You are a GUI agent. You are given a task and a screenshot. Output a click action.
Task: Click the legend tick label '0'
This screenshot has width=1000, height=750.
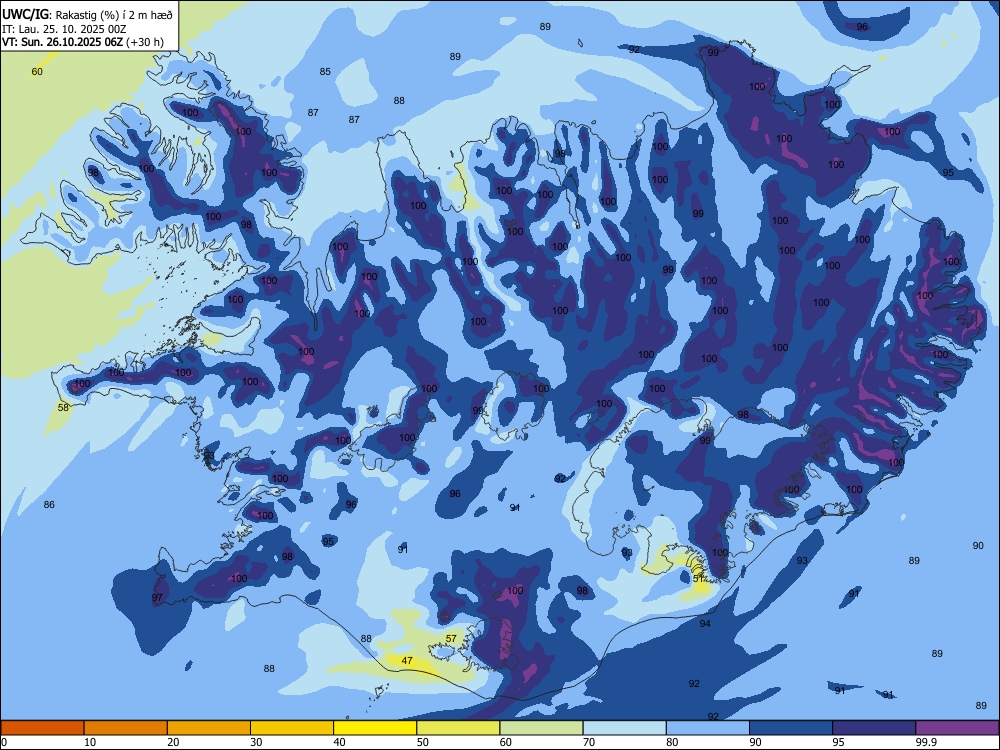pyautogui.click(x=4, y=742)
